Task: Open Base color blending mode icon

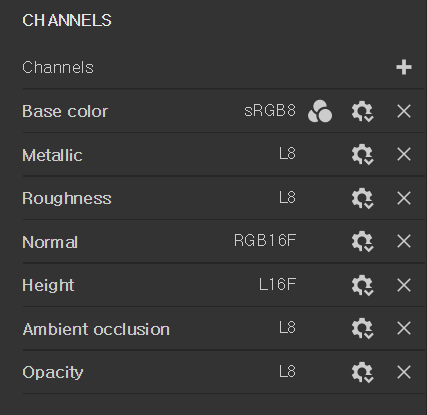Action: pyautogui.click(x=320, y=111)
